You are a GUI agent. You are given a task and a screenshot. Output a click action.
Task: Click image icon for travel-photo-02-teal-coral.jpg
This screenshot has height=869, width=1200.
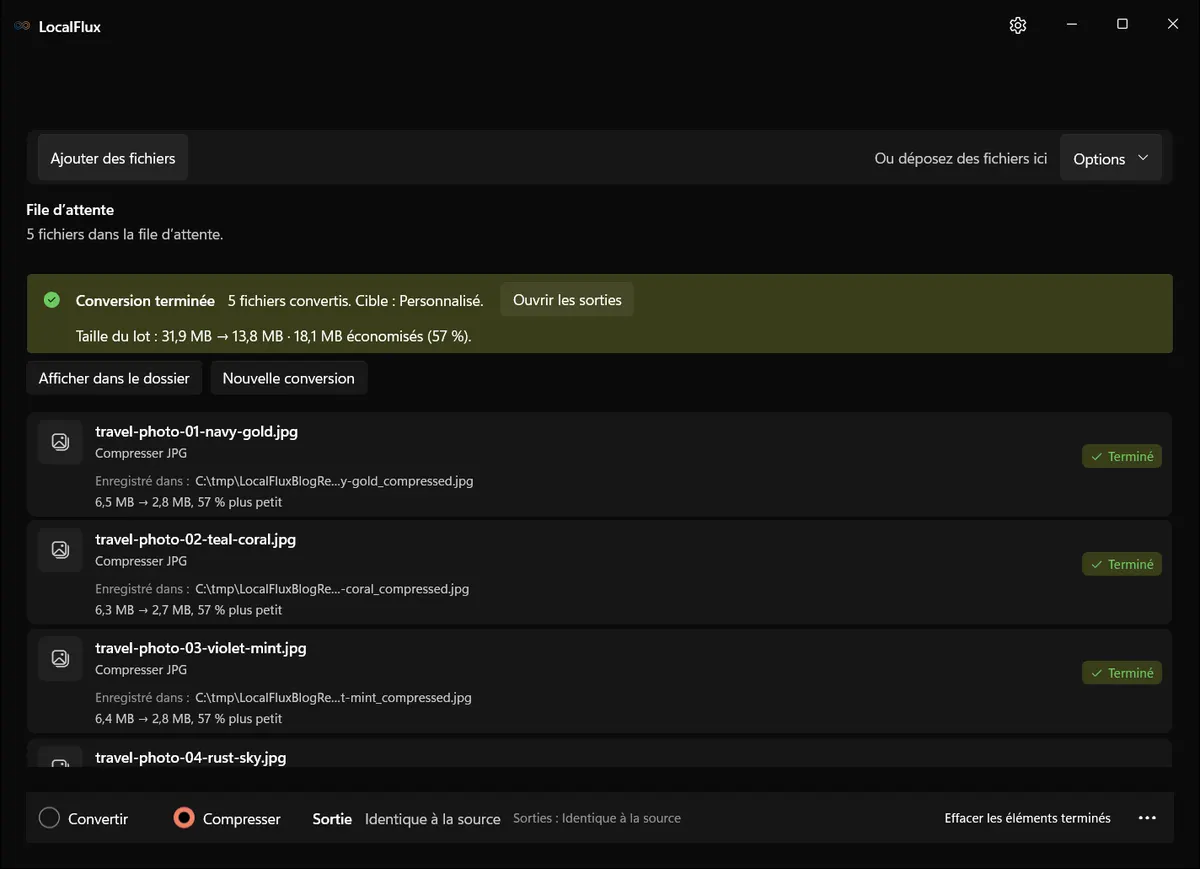[x=60, y=550]
